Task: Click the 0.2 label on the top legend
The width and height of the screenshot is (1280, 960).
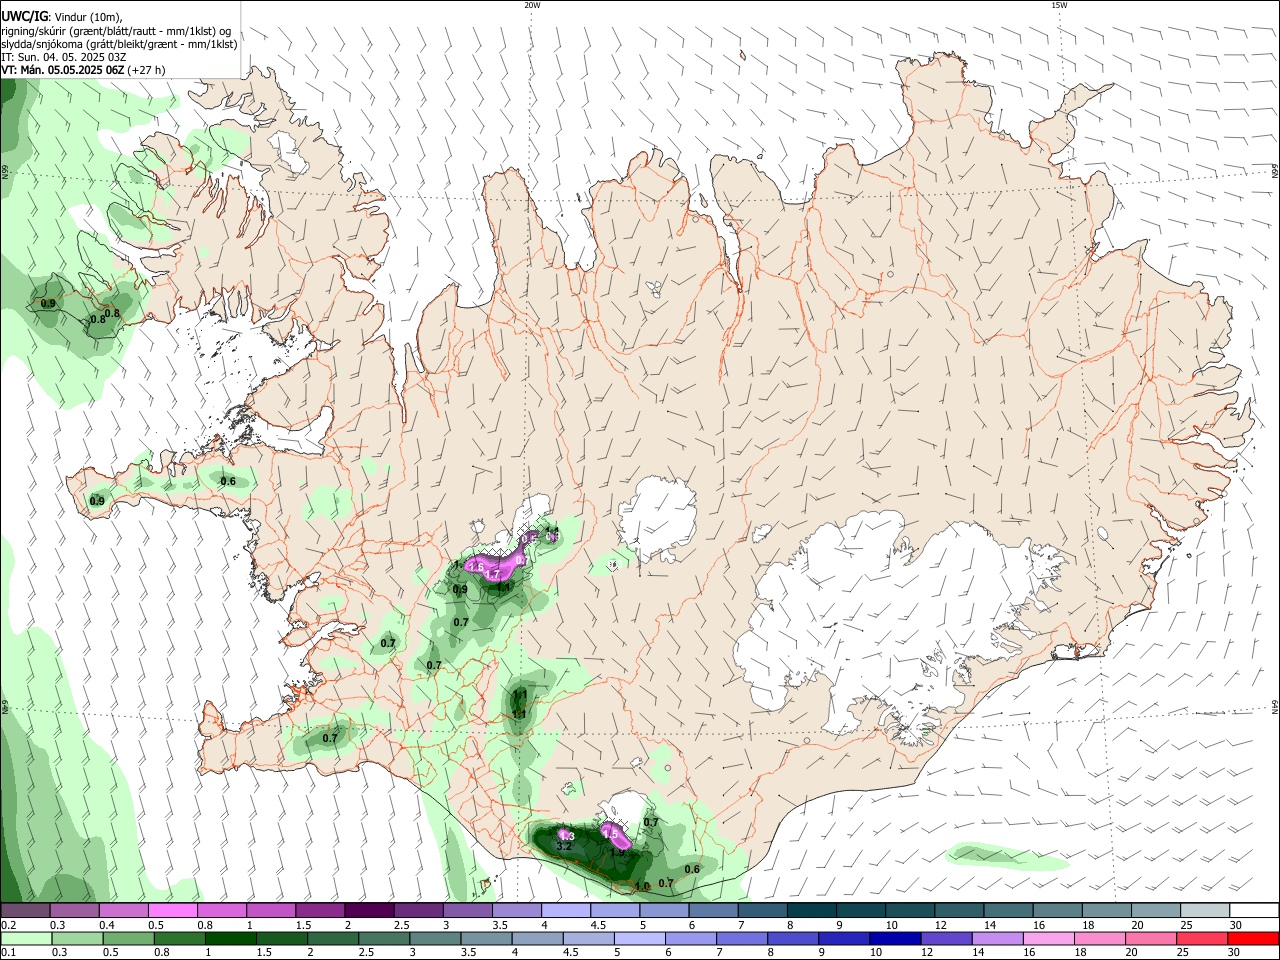Action: [8, 925]
